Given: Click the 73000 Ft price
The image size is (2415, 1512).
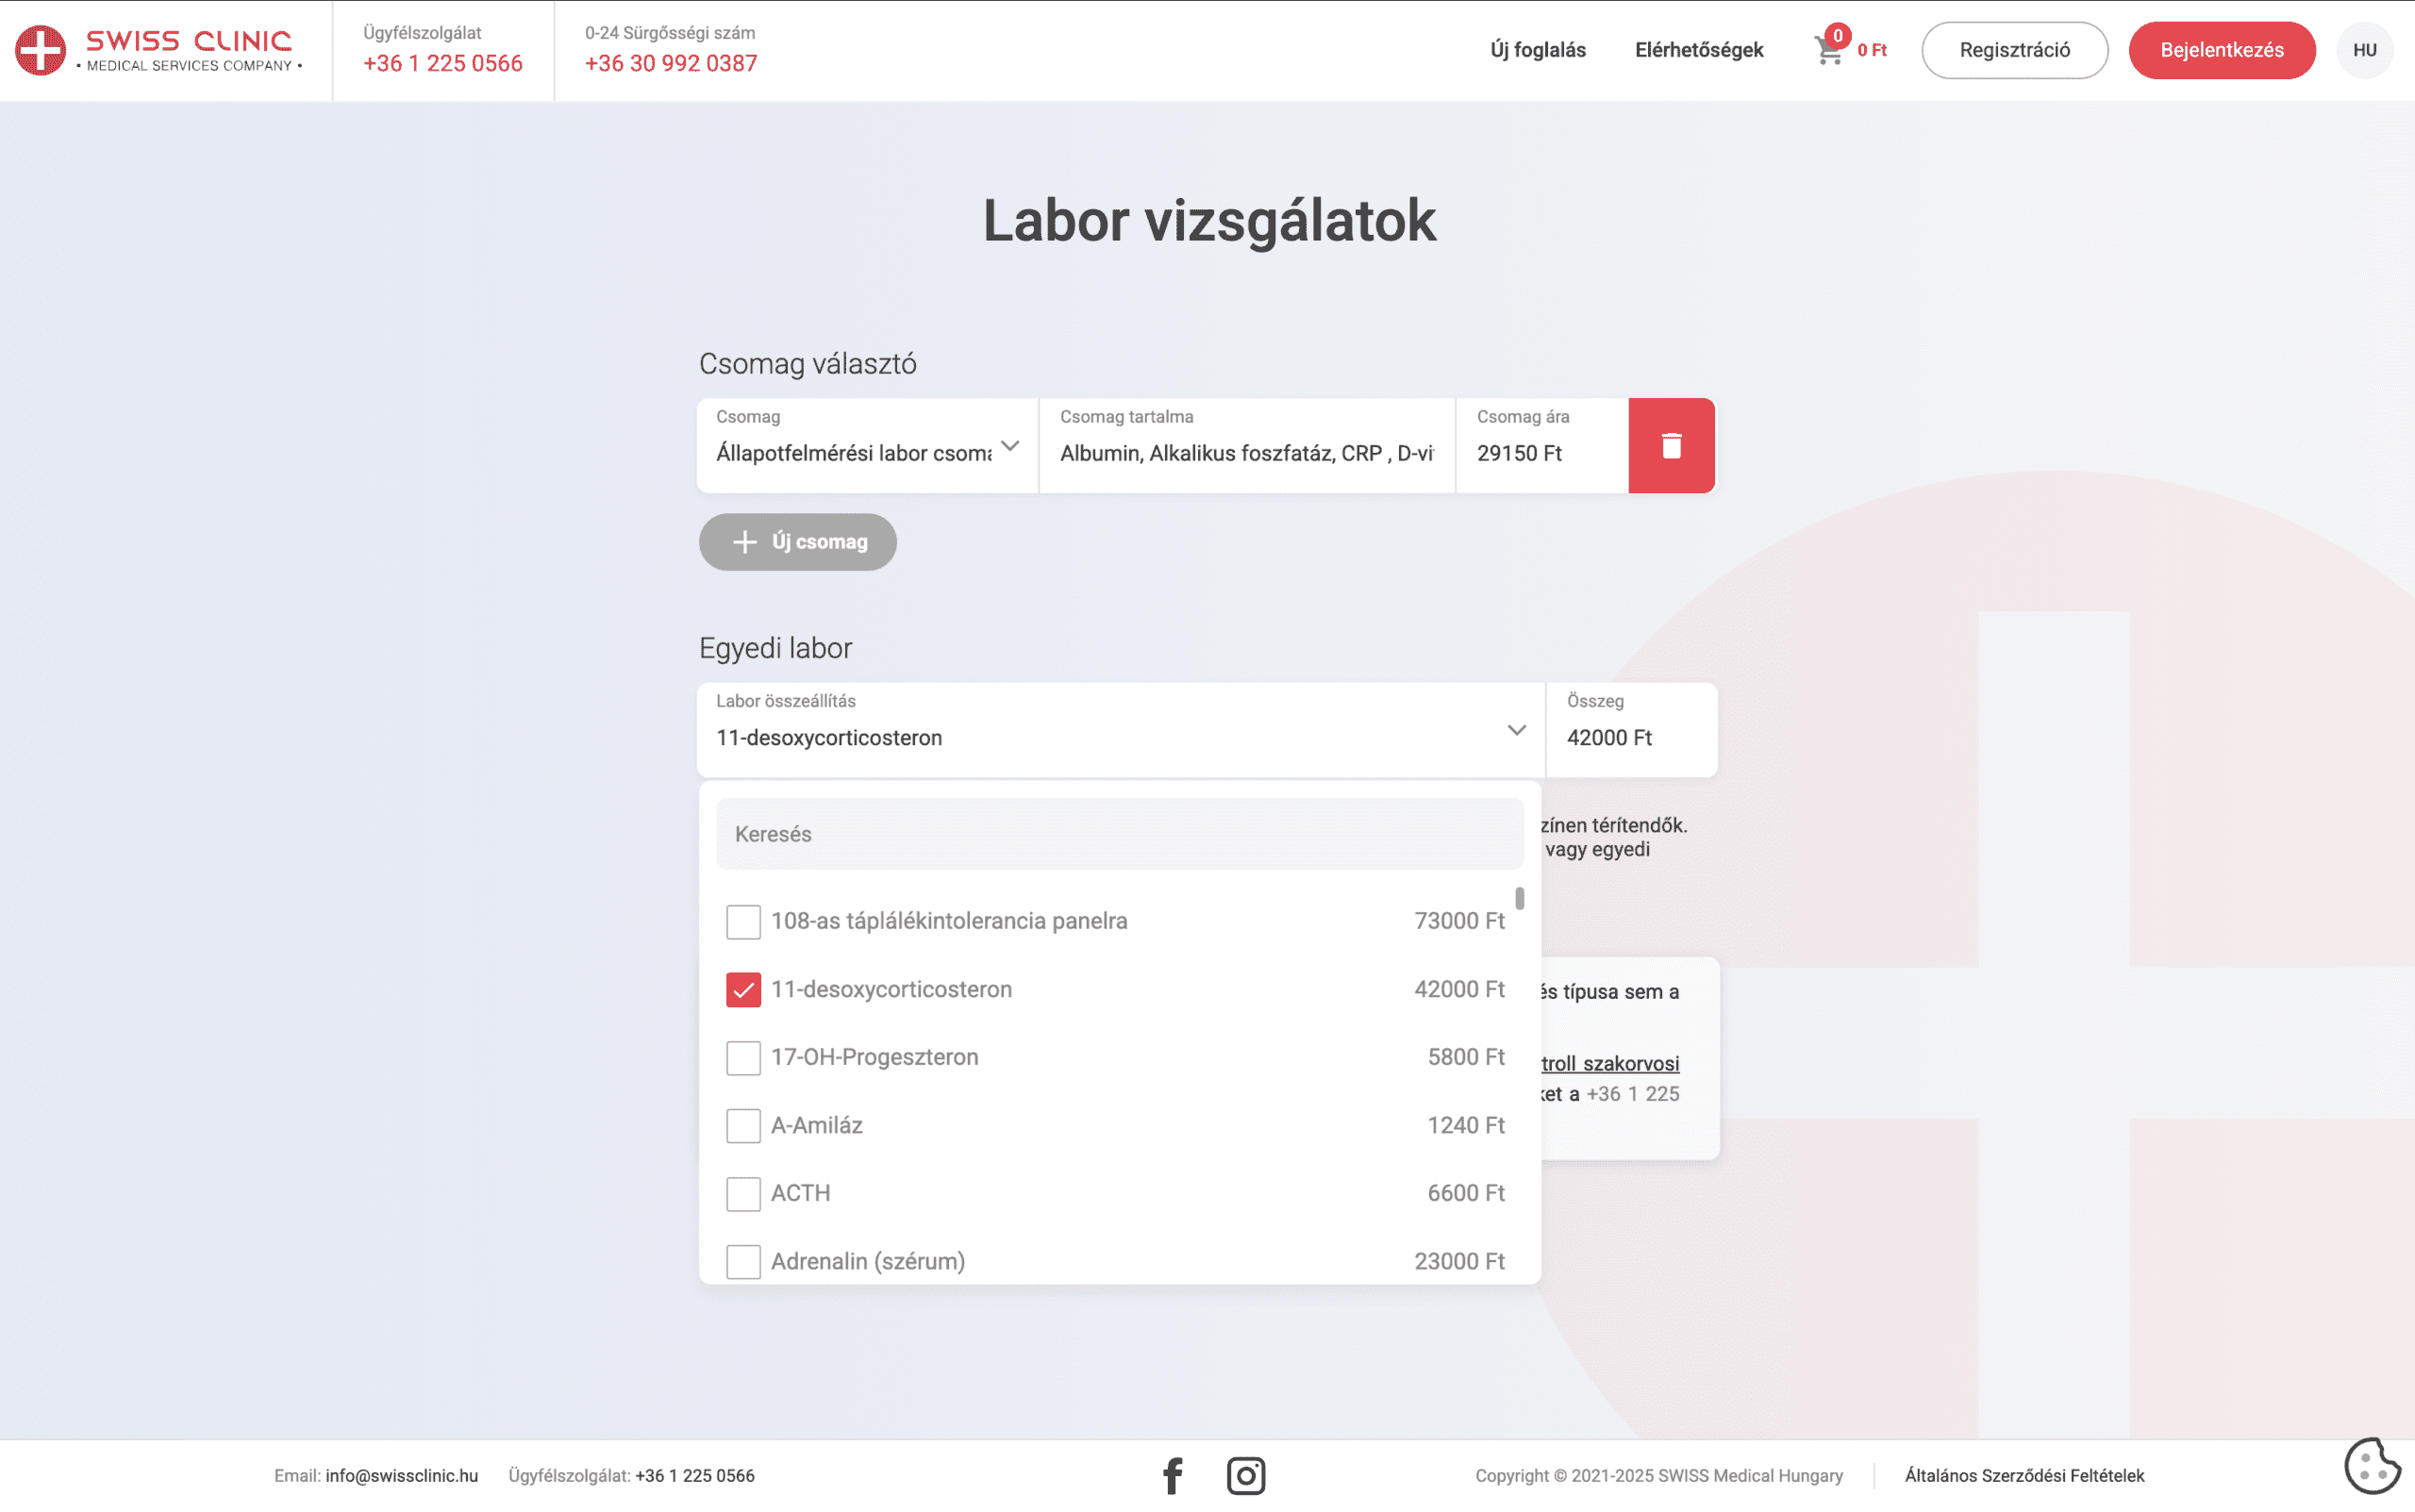Looking at the screenshot, I should click(x=1459, y=921).
